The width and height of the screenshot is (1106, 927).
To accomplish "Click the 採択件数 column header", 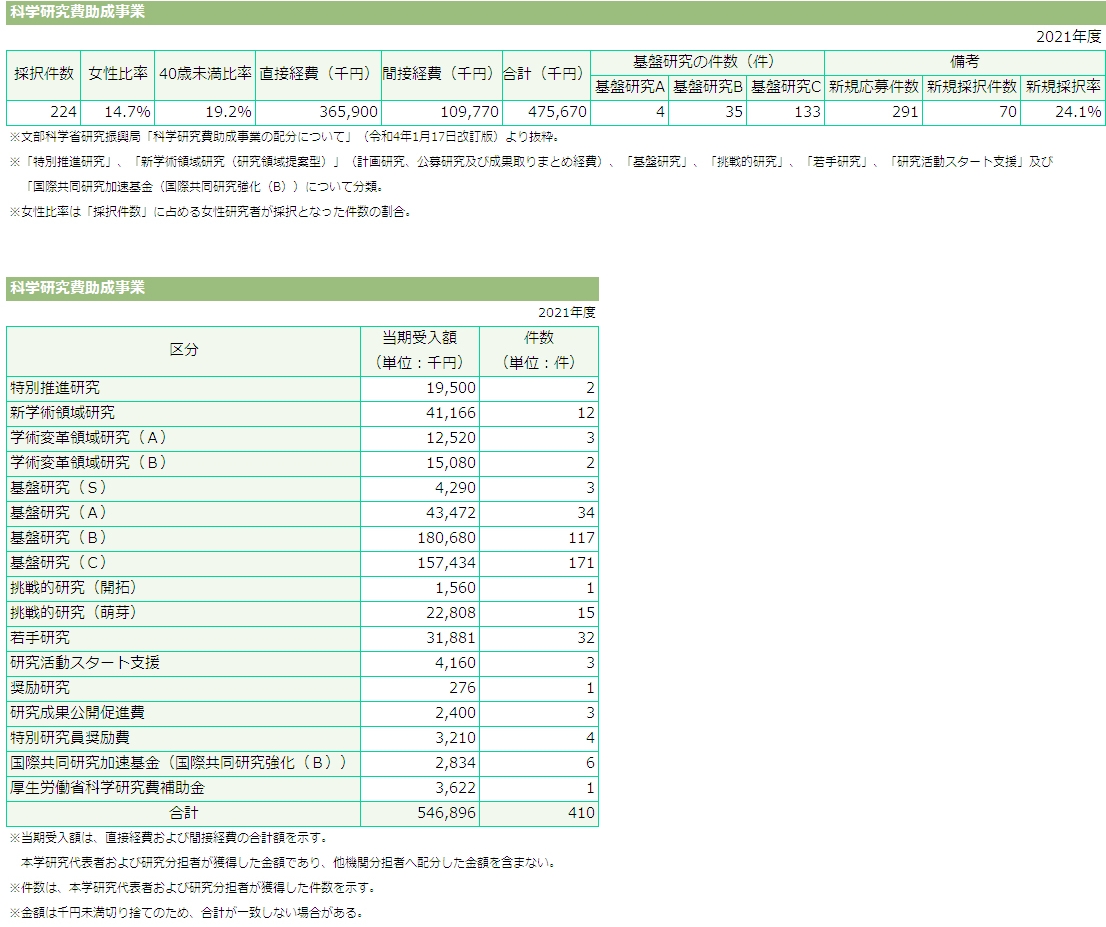I will coord(44,74).
